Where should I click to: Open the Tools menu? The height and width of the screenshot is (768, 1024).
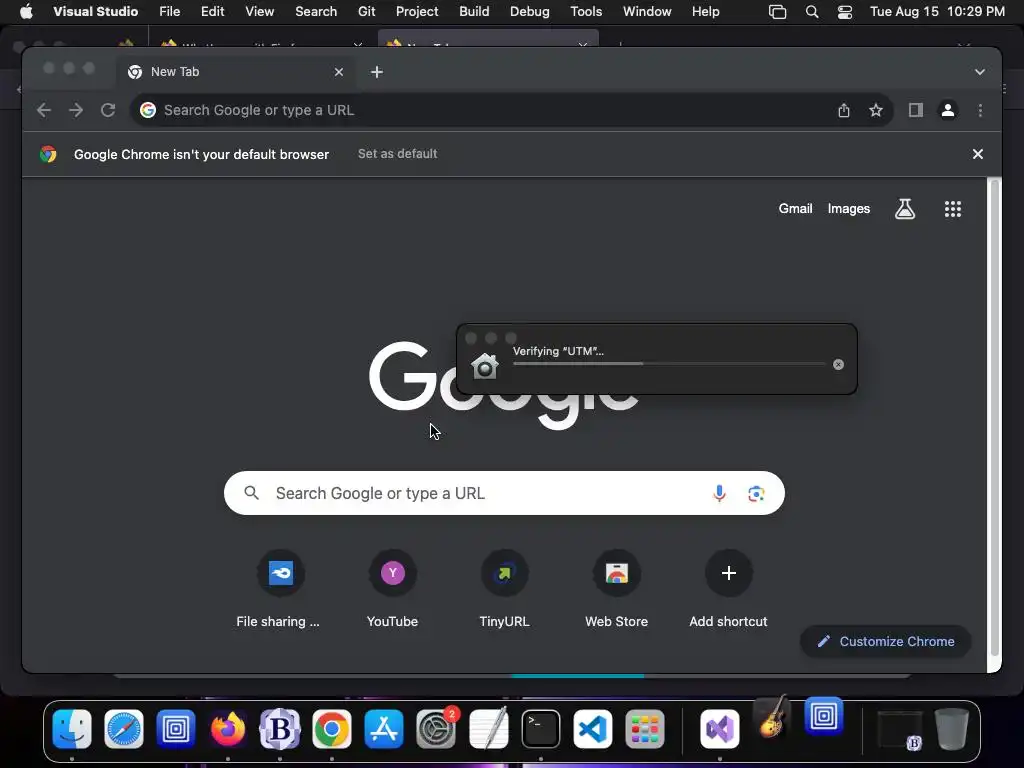(x=586, y=11)
